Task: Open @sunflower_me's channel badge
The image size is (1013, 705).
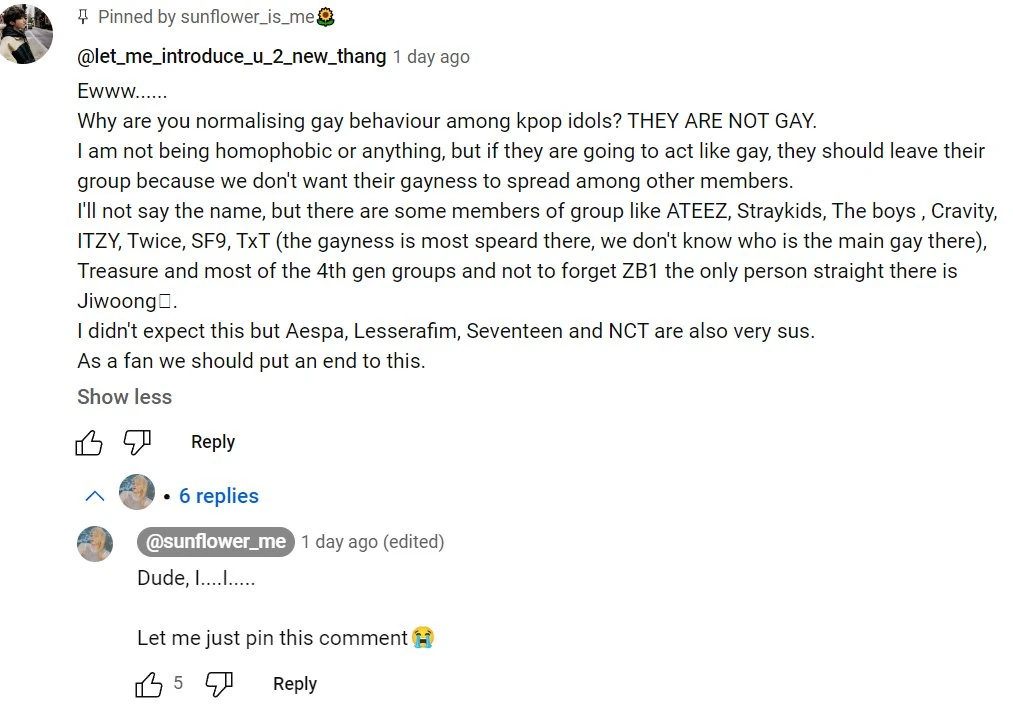Action: [x=215, y=541]
